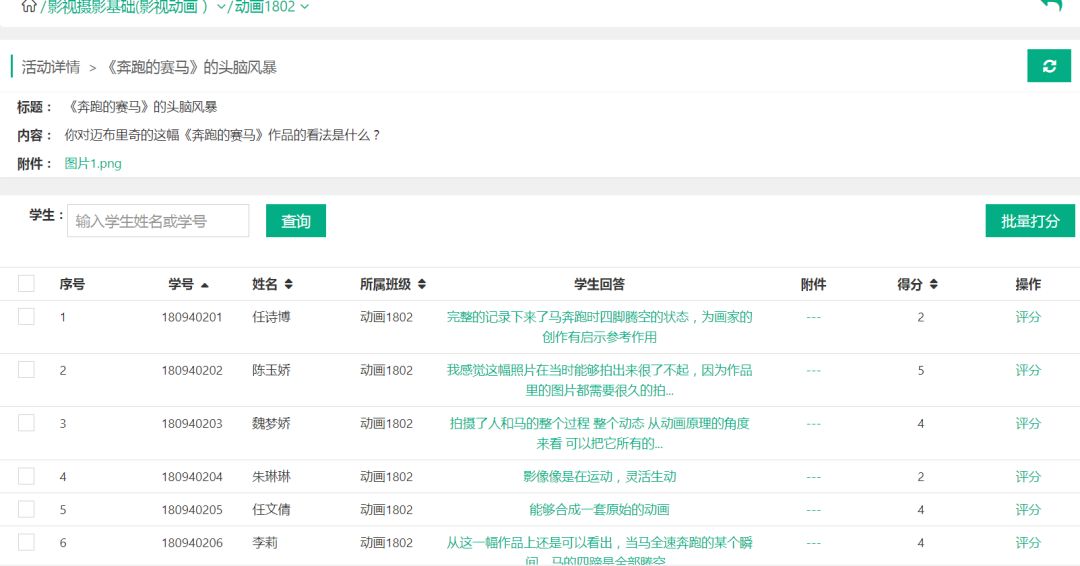
Task: Check the box for student 任诗博
Action: pos(26,317)
